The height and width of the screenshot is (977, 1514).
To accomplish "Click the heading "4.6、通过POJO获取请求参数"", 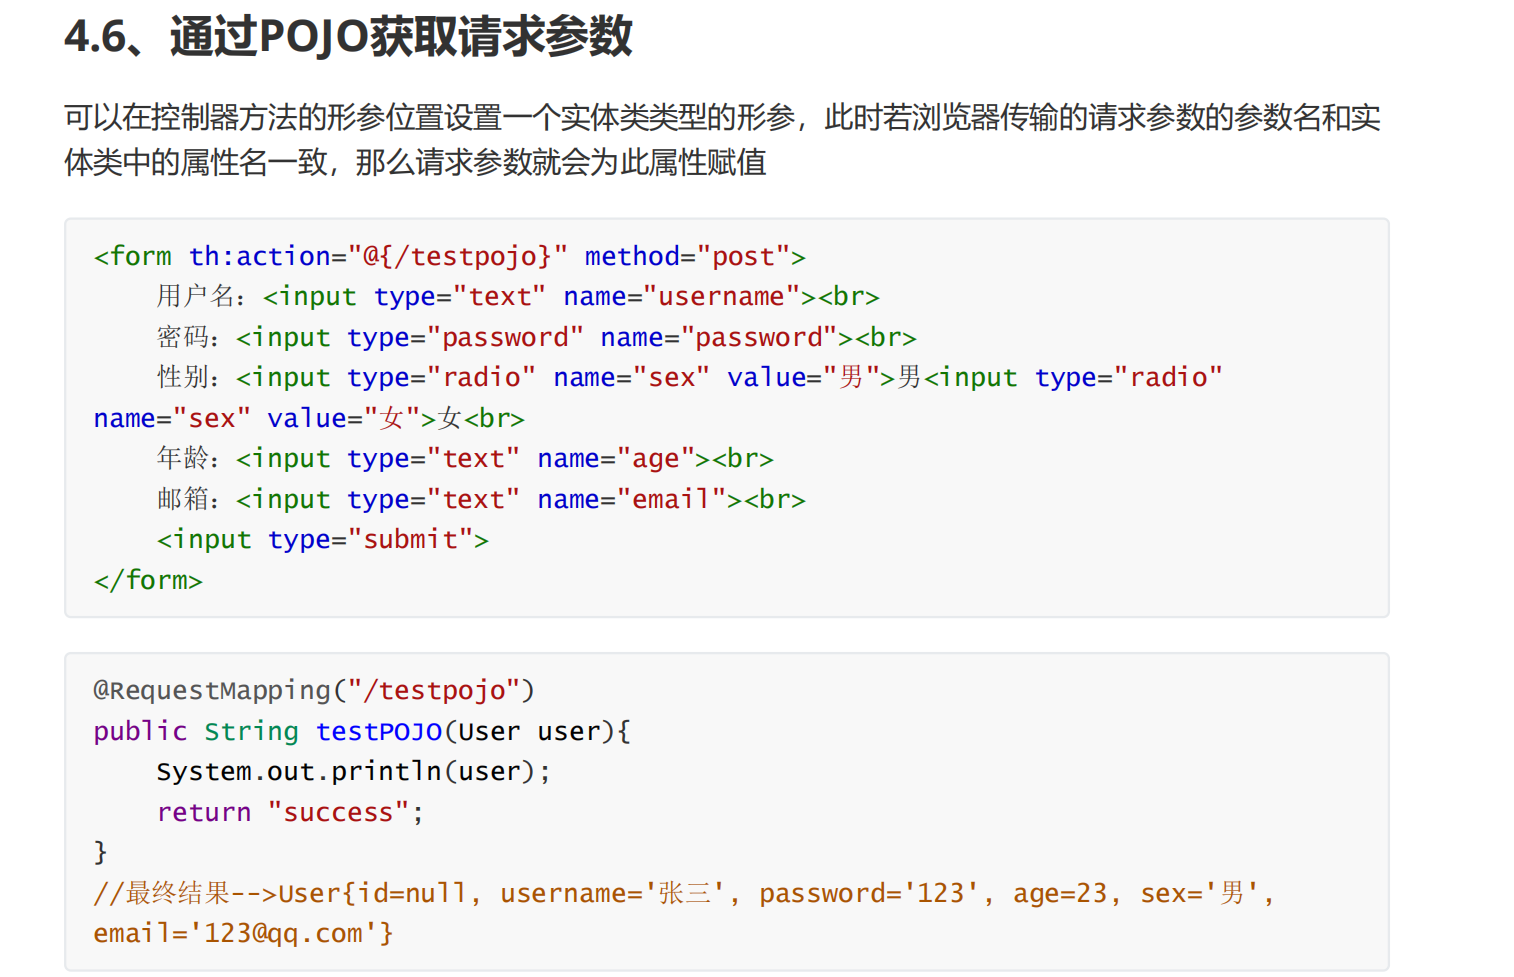I will point(348,38).
